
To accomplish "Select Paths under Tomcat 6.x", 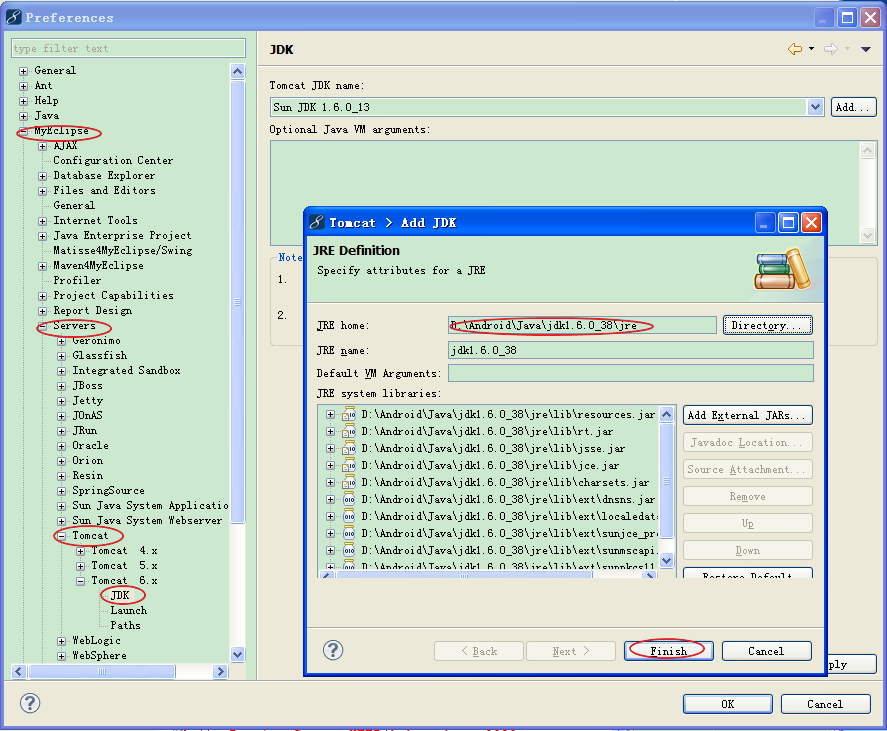I will tap(125, 625).
